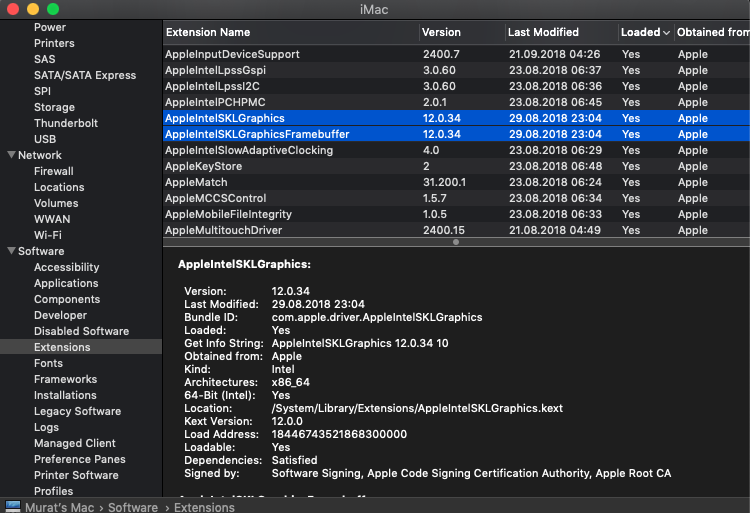
Task: Select the AppleInputDeviceSupport row
Action: pyautogui.click(x=456, y=54)
